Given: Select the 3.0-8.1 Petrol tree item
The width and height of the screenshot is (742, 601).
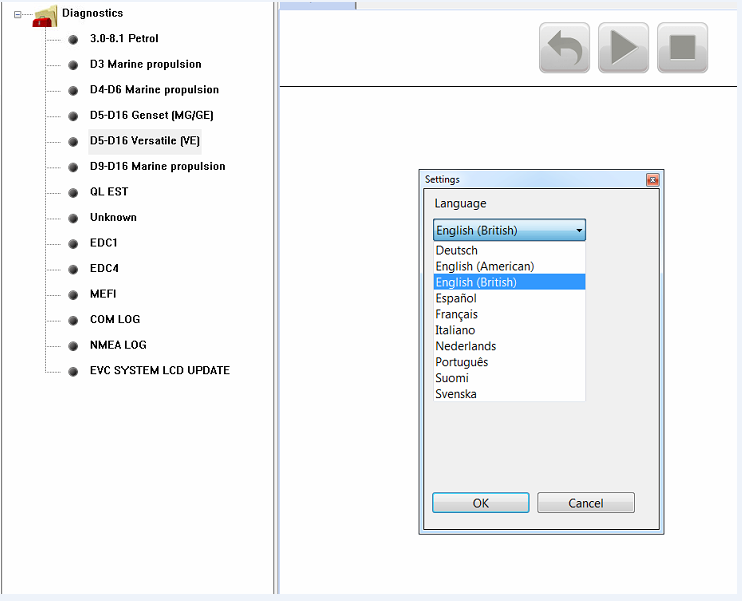Looking at the screenshot, I should point(124,38).
